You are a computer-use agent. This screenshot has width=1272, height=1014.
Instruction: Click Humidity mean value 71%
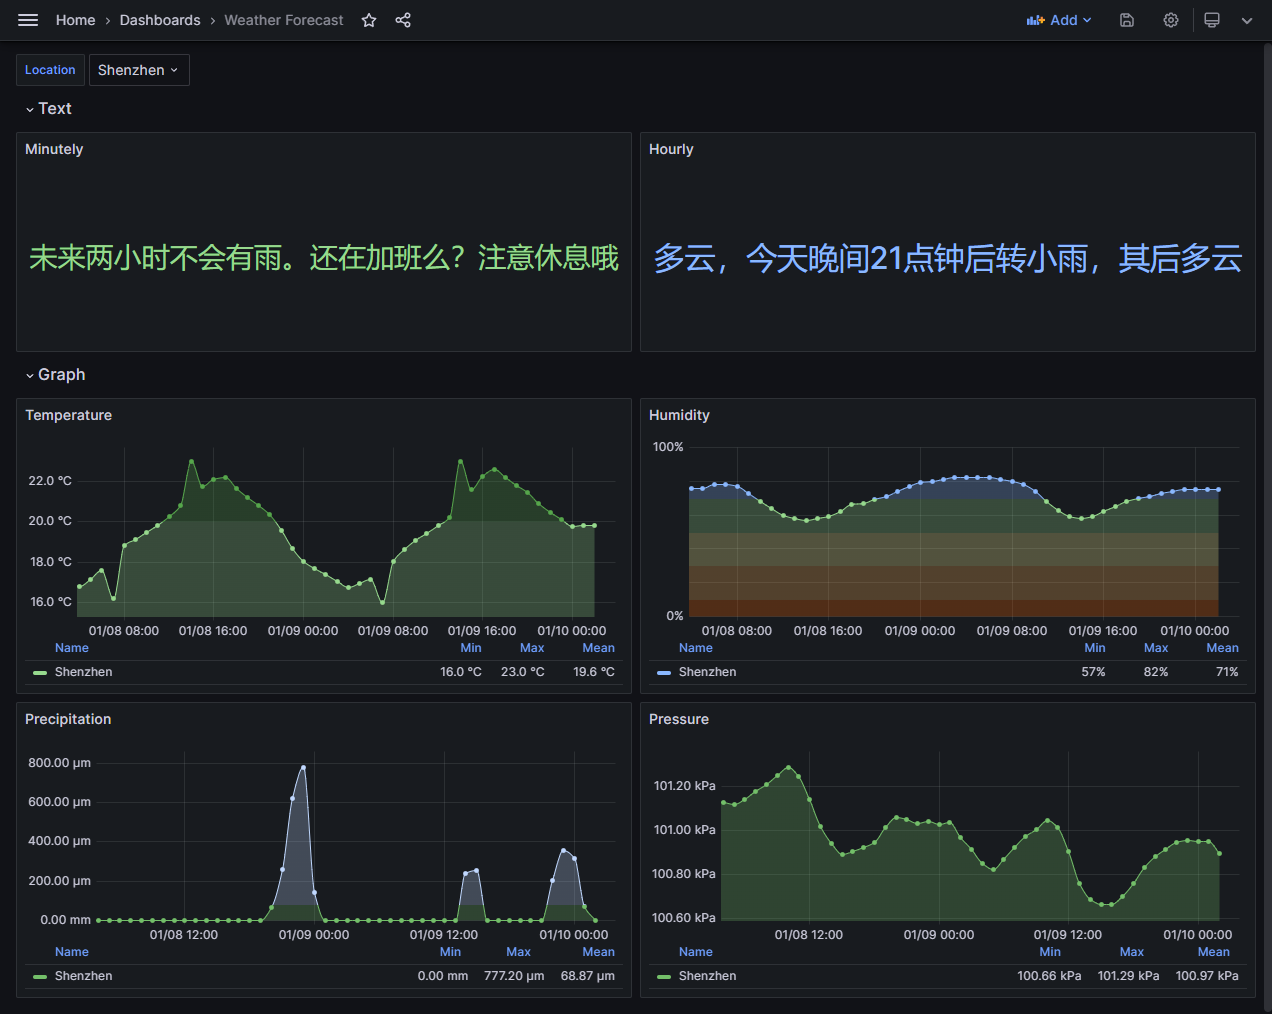(1227, 672)
